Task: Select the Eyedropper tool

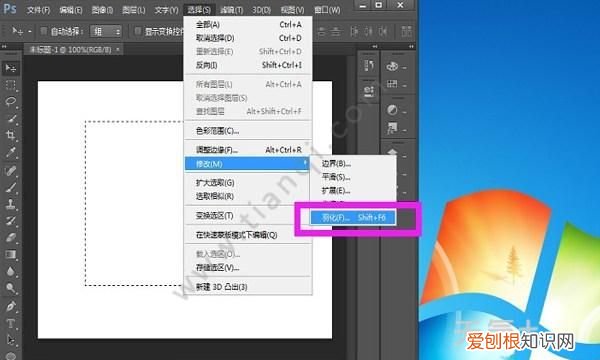Action: click(11, 152)
